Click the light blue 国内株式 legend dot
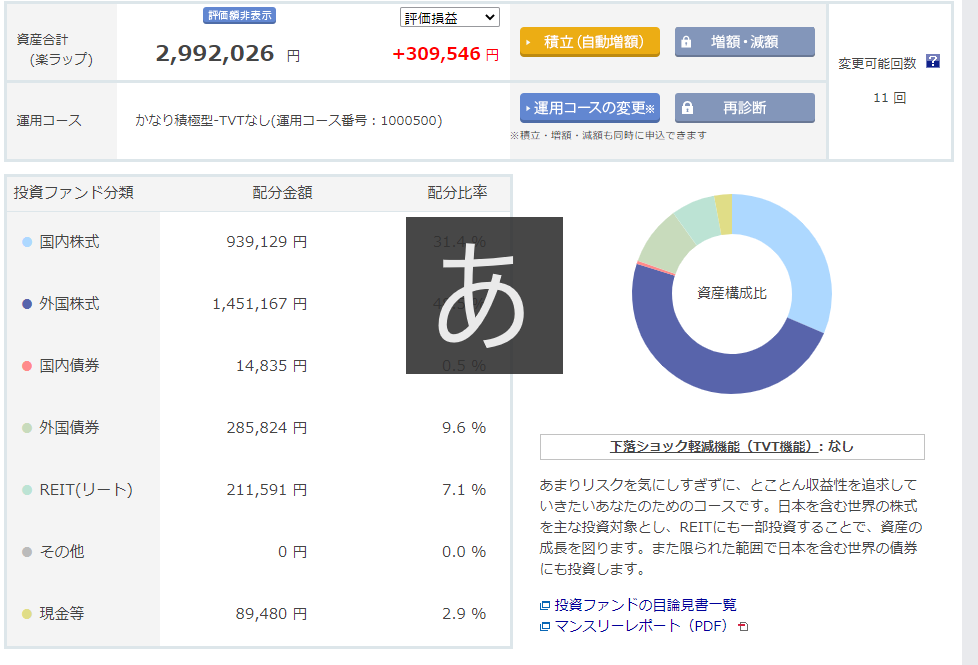The width and height of the screenshot is (978, 665). pyautogui.click(x=27, y=242)
